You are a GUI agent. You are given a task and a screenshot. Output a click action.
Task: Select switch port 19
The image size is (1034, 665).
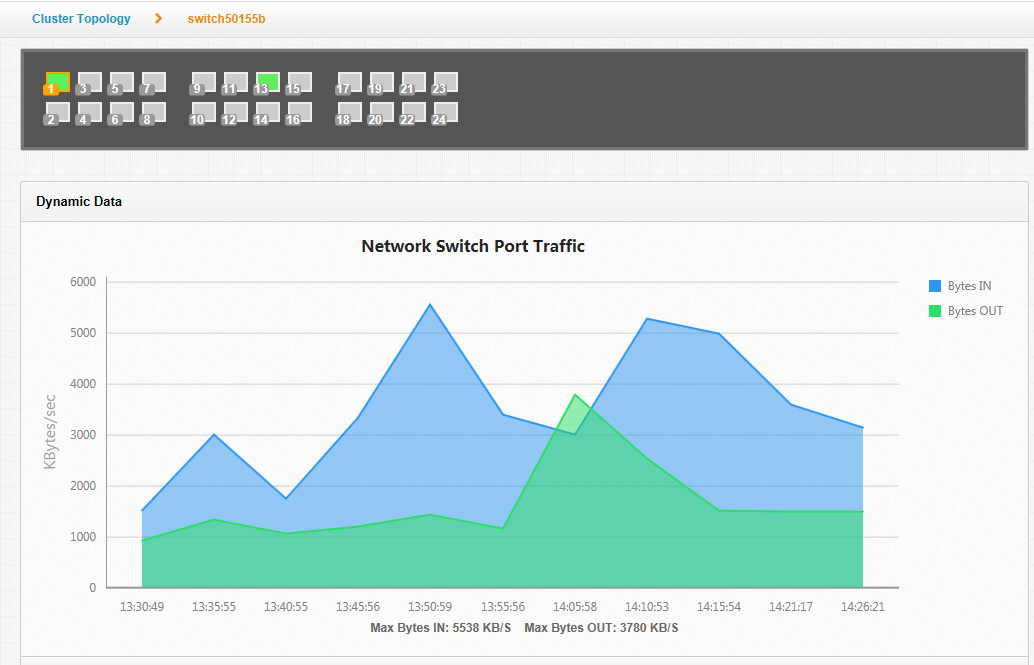pos(382,82)
